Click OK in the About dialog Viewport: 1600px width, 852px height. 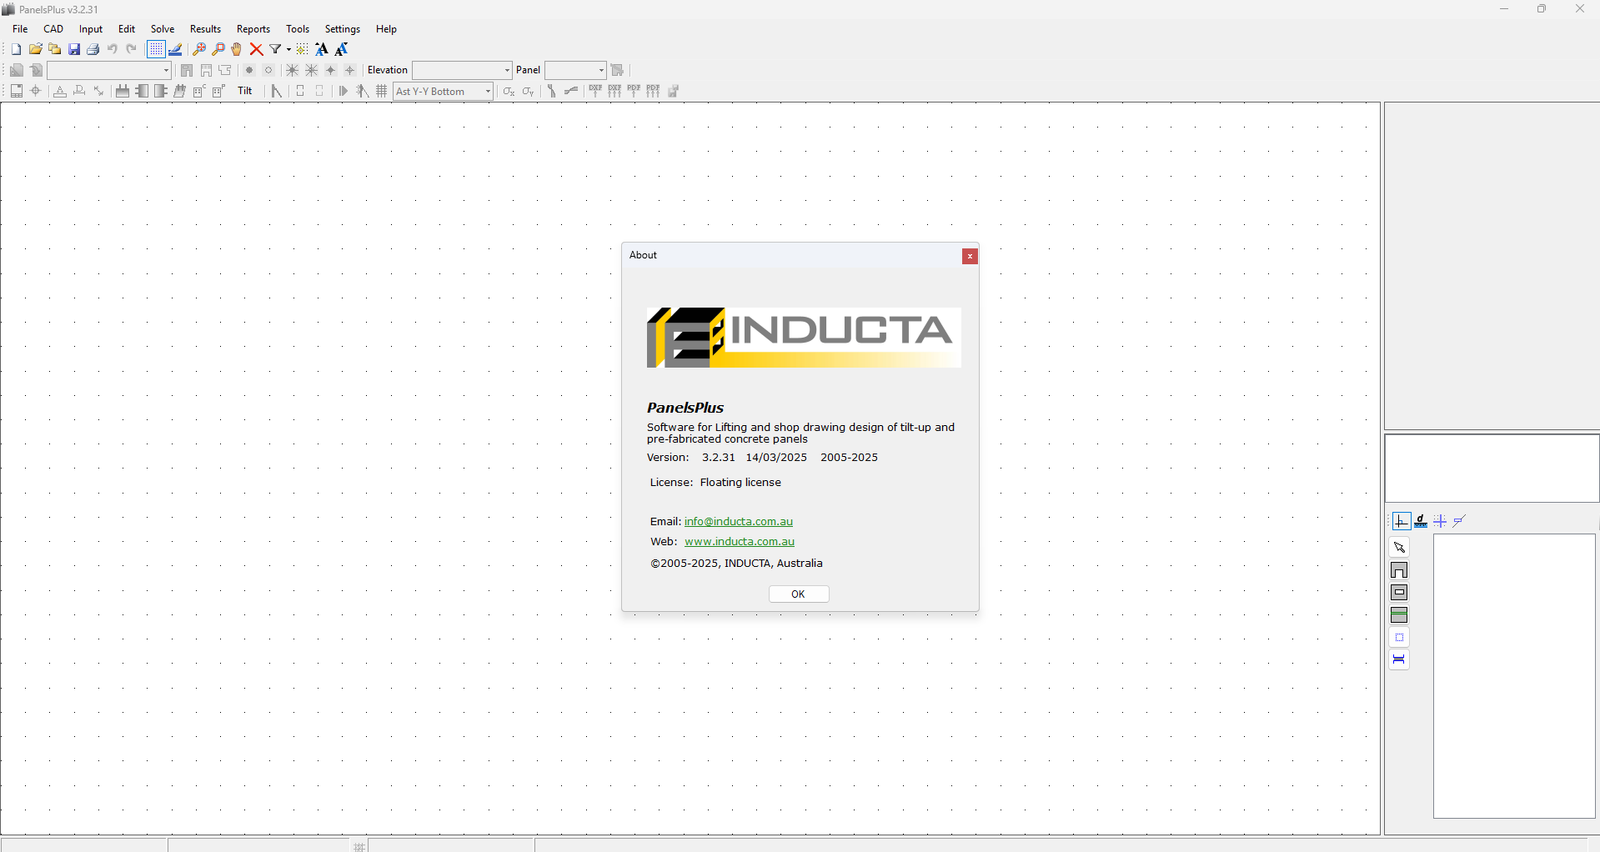coord(799,594)
